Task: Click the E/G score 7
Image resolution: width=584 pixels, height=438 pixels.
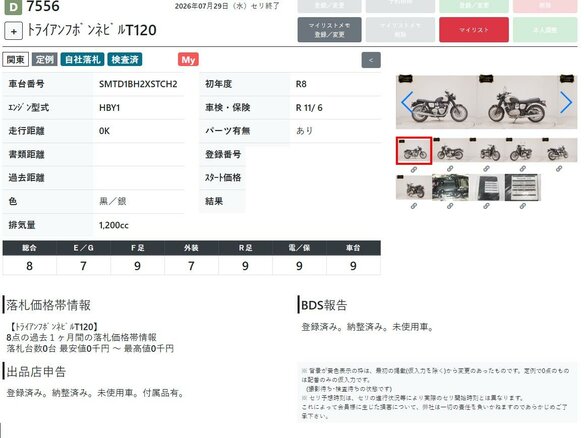Action: [83, 266]
